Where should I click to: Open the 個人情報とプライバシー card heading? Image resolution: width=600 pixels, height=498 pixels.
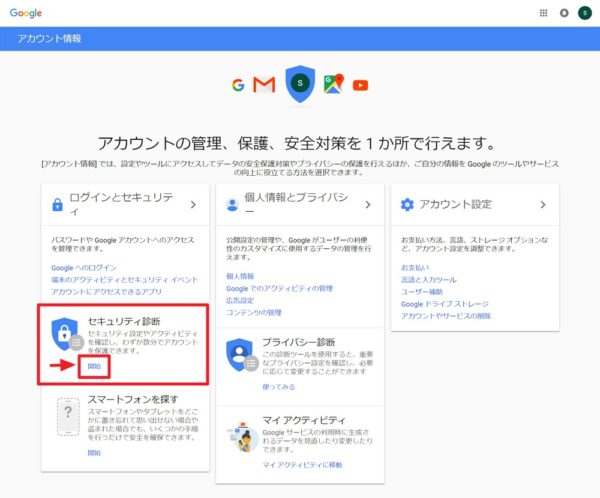(296, 204)
